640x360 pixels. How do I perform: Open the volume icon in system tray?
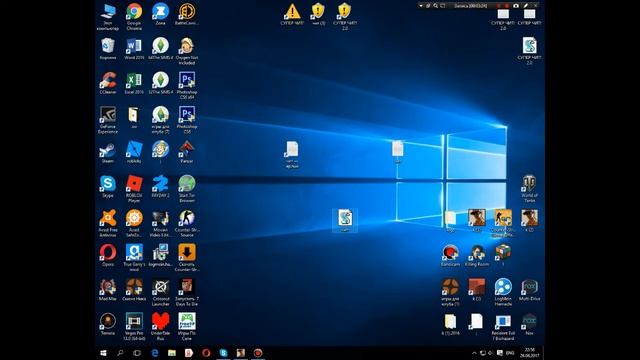tap(491, 353)
